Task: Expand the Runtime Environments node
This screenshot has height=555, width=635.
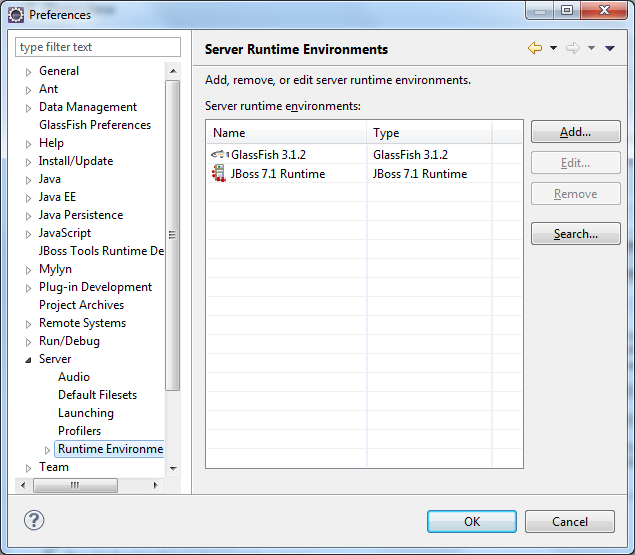Action: click(x=47, y=450)
